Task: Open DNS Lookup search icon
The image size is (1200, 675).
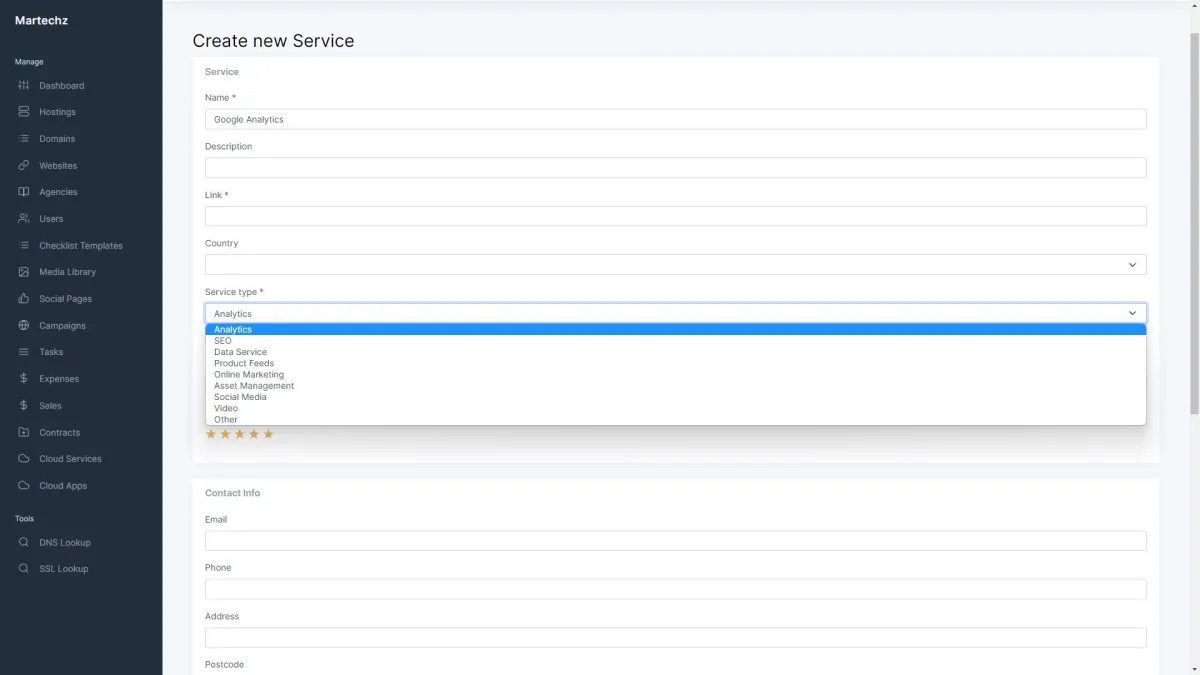Action: point(24,543)
